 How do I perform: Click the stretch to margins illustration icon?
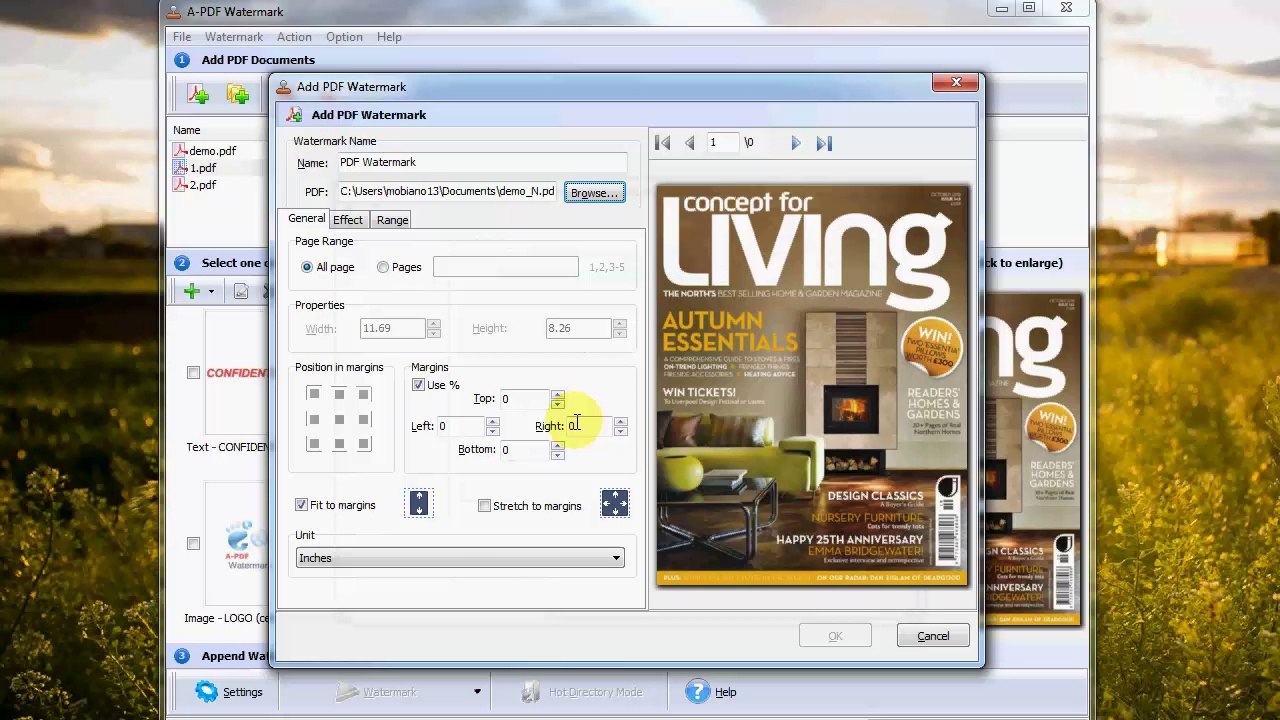tap(615, 503)
